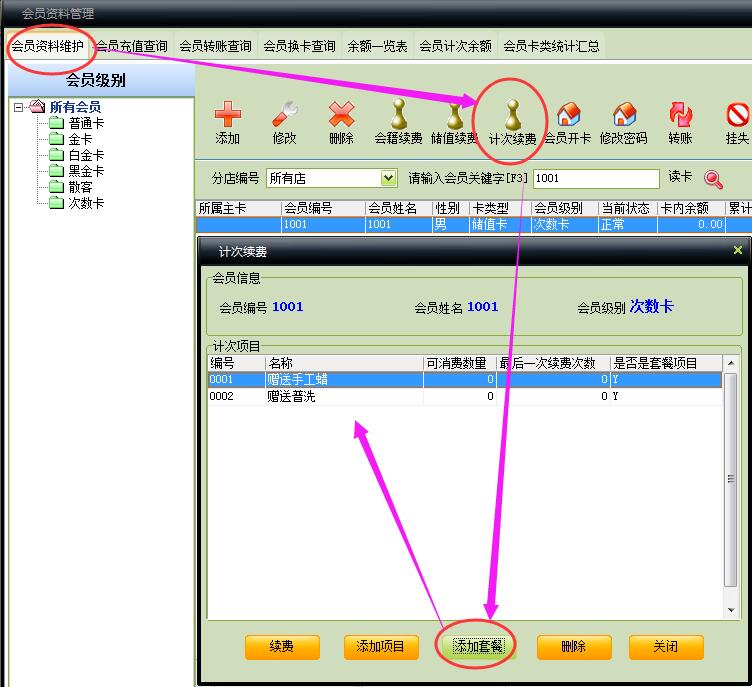The image size is (752, 687).
Task: Click the 储值卡 cell in member row
Action: point(500,225)
